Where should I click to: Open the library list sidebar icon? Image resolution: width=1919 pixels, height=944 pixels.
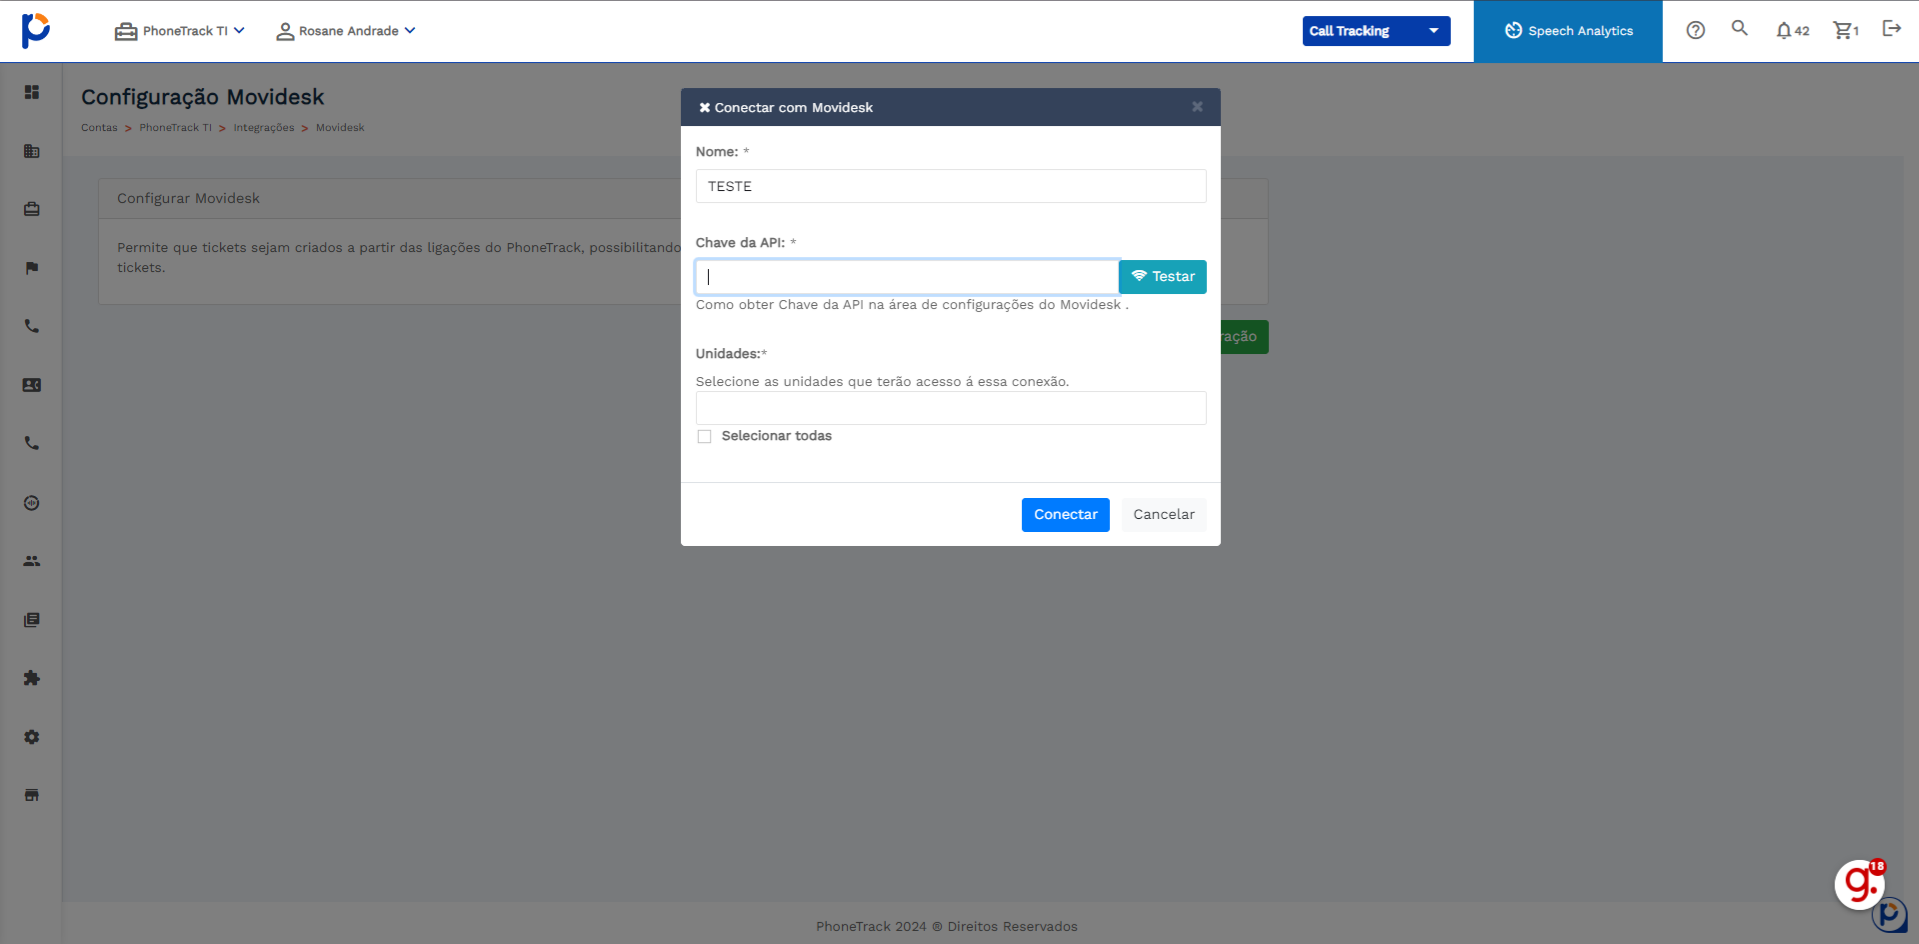(x=32, y=620)
